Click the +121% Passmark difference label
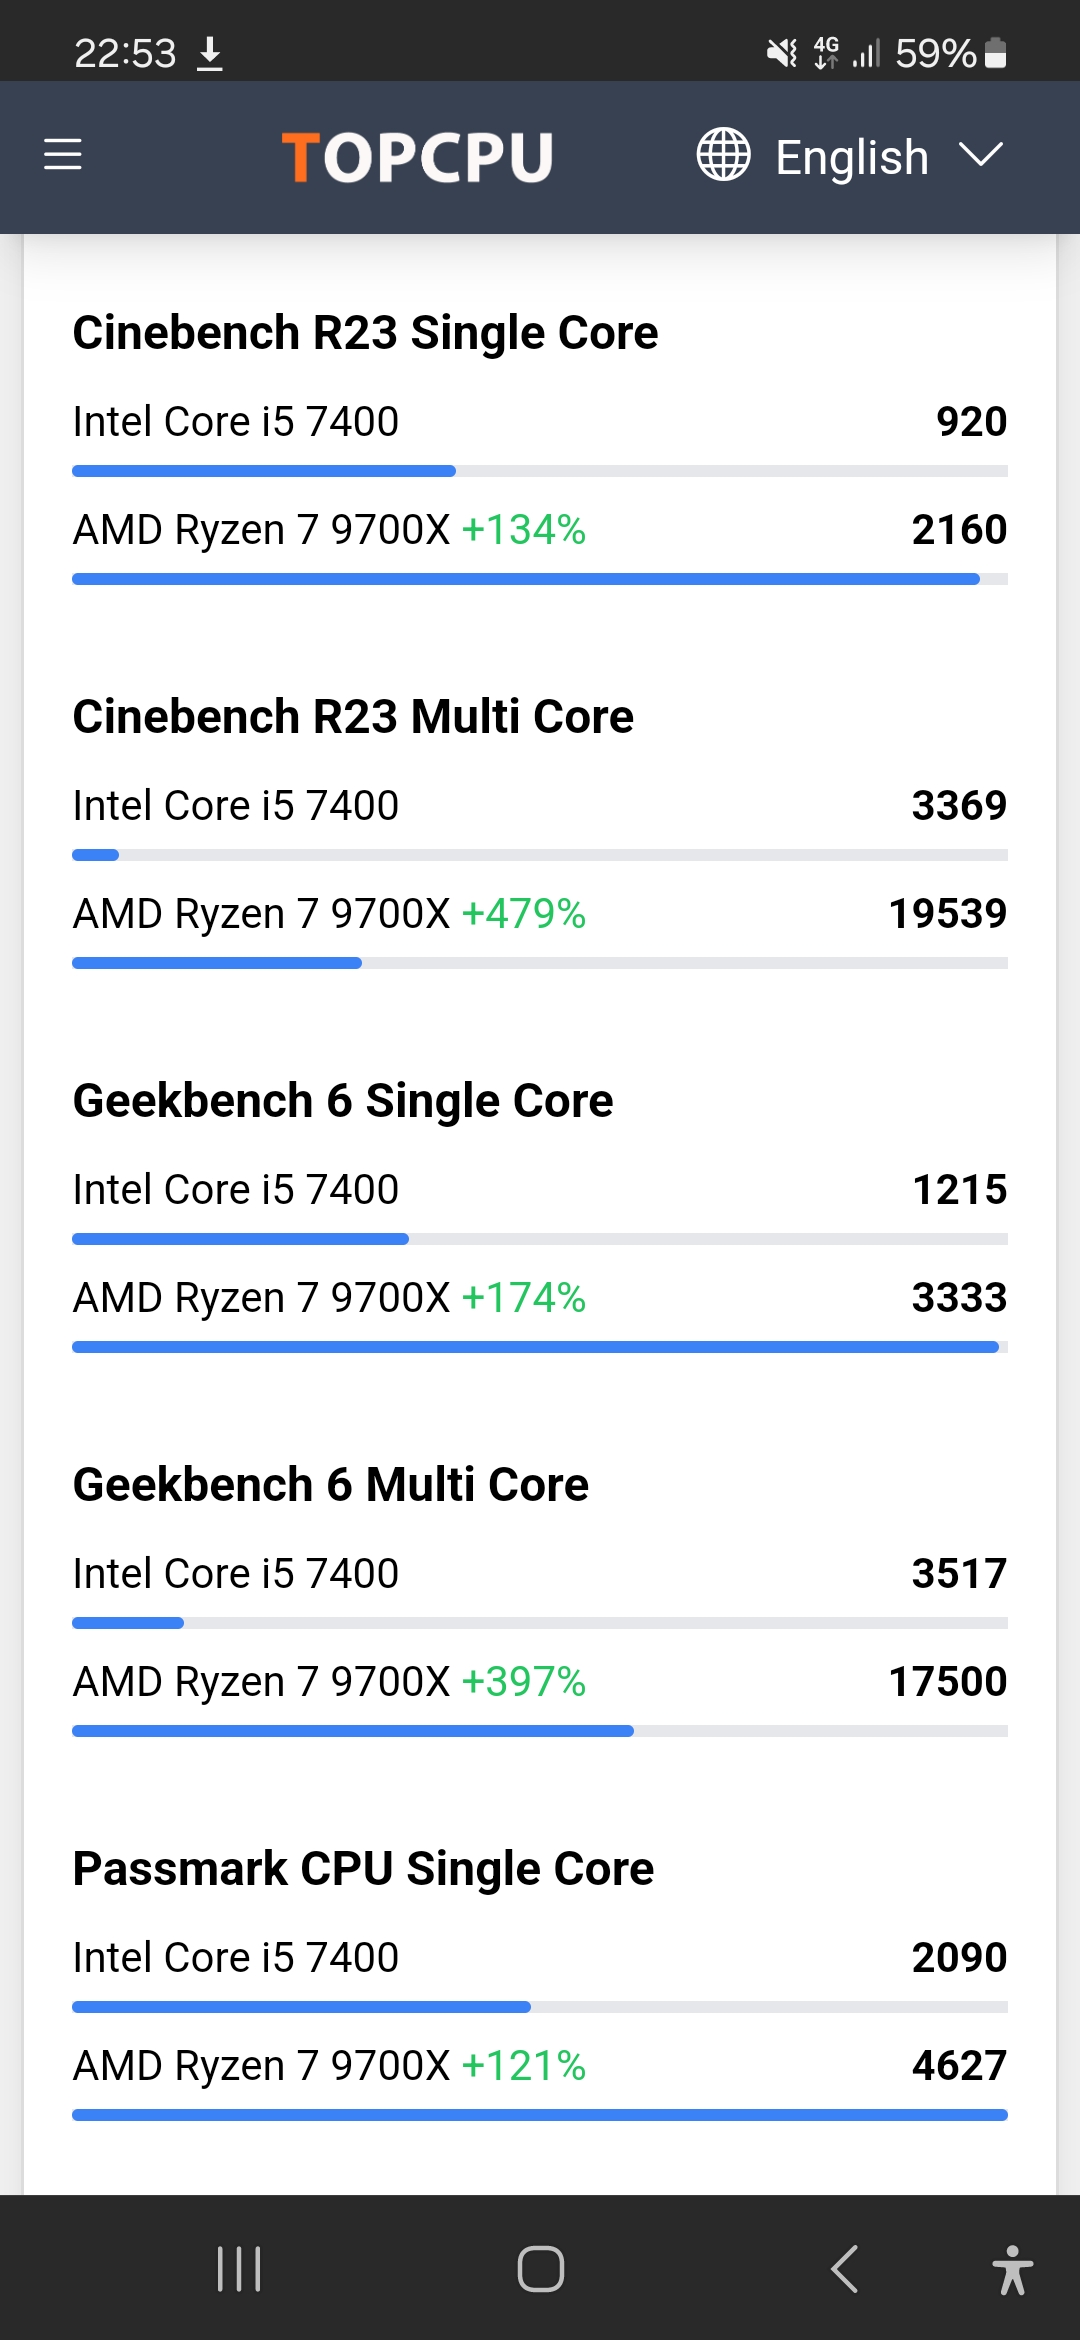This screenshot has height=2340, width=1080. coord(524,2066)
